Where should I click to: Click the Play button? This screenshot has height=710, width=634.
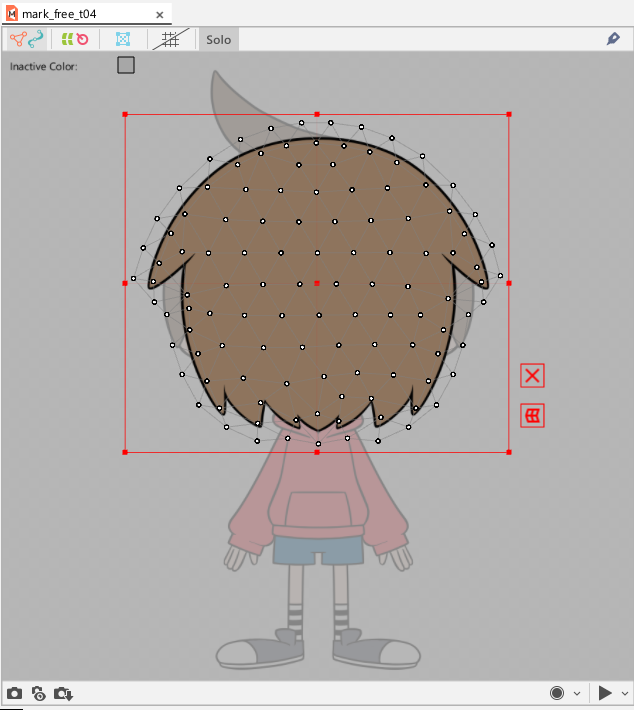click(605, 693)
